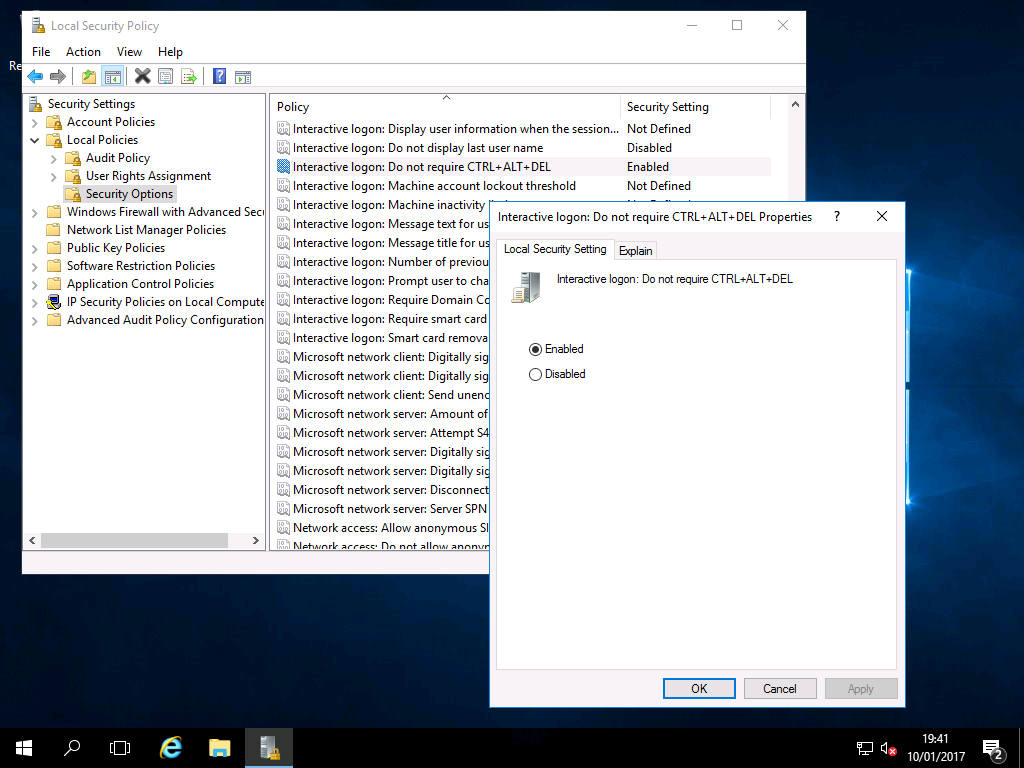The width and height of the screenshot is (1024, 768).
Task: Click Cancel in the Properties dialog
Action: coord(780,688)
